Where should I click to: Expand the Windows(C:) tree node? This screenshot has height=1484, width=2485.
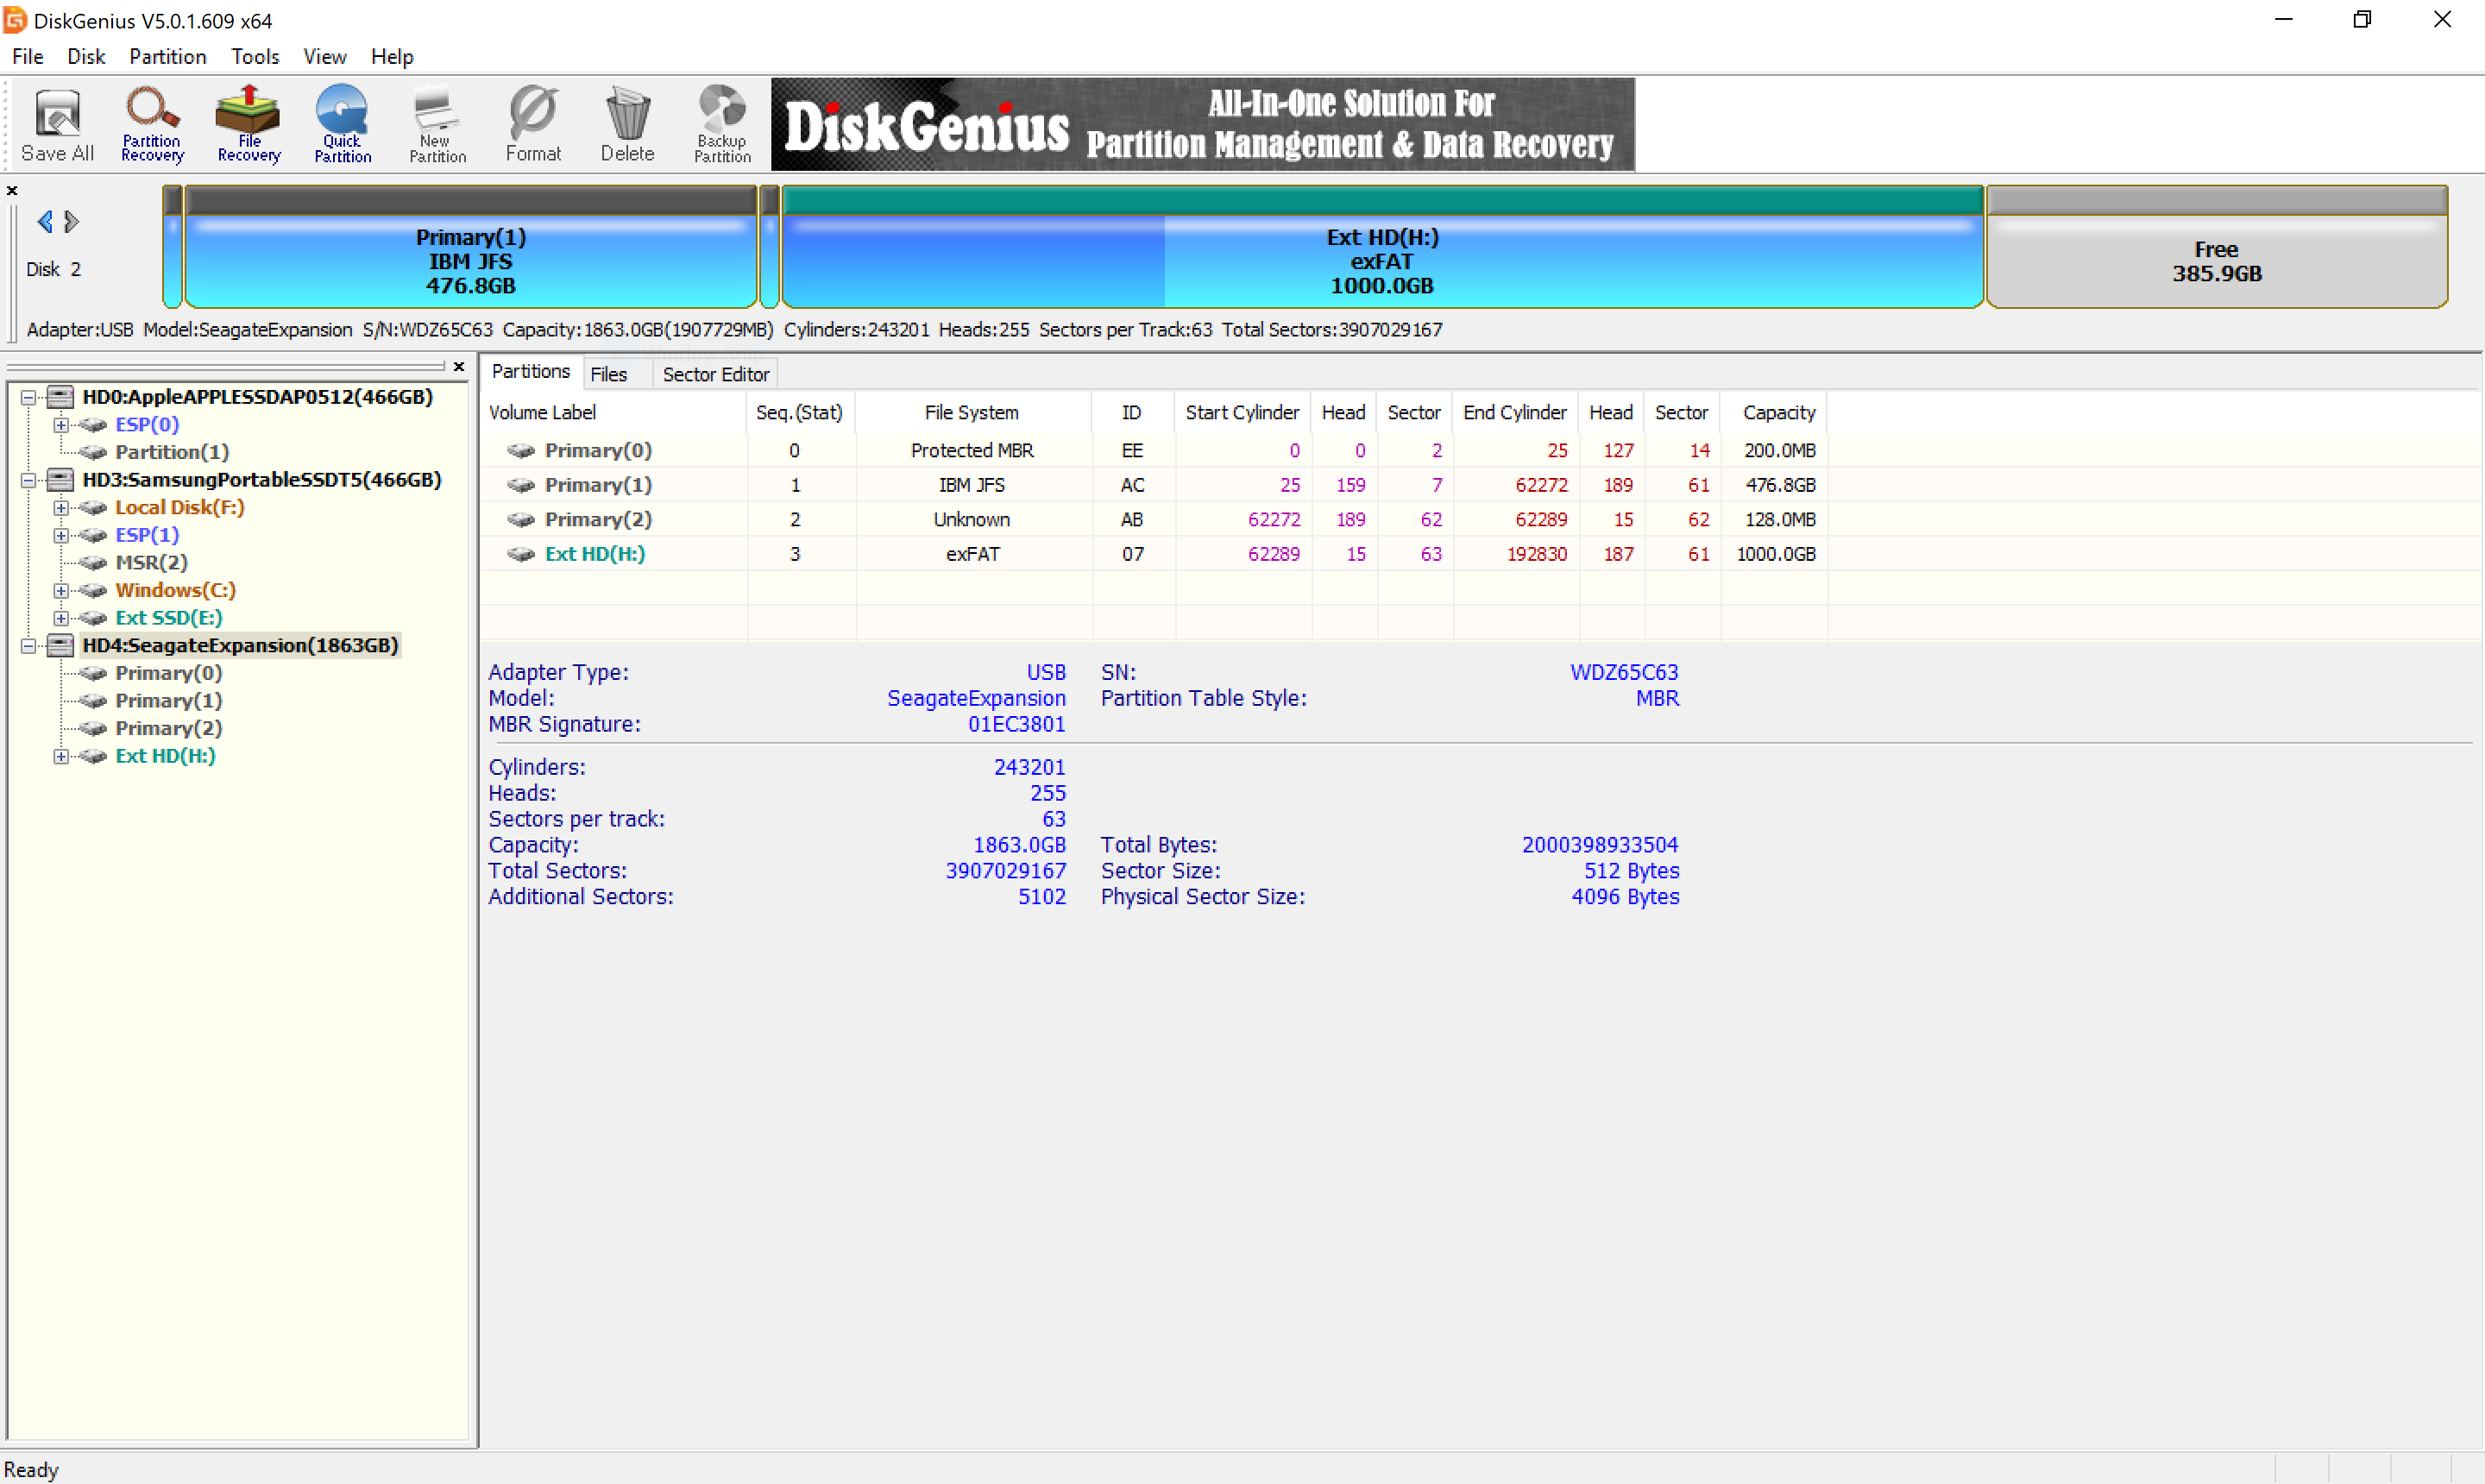pos(61,591)
